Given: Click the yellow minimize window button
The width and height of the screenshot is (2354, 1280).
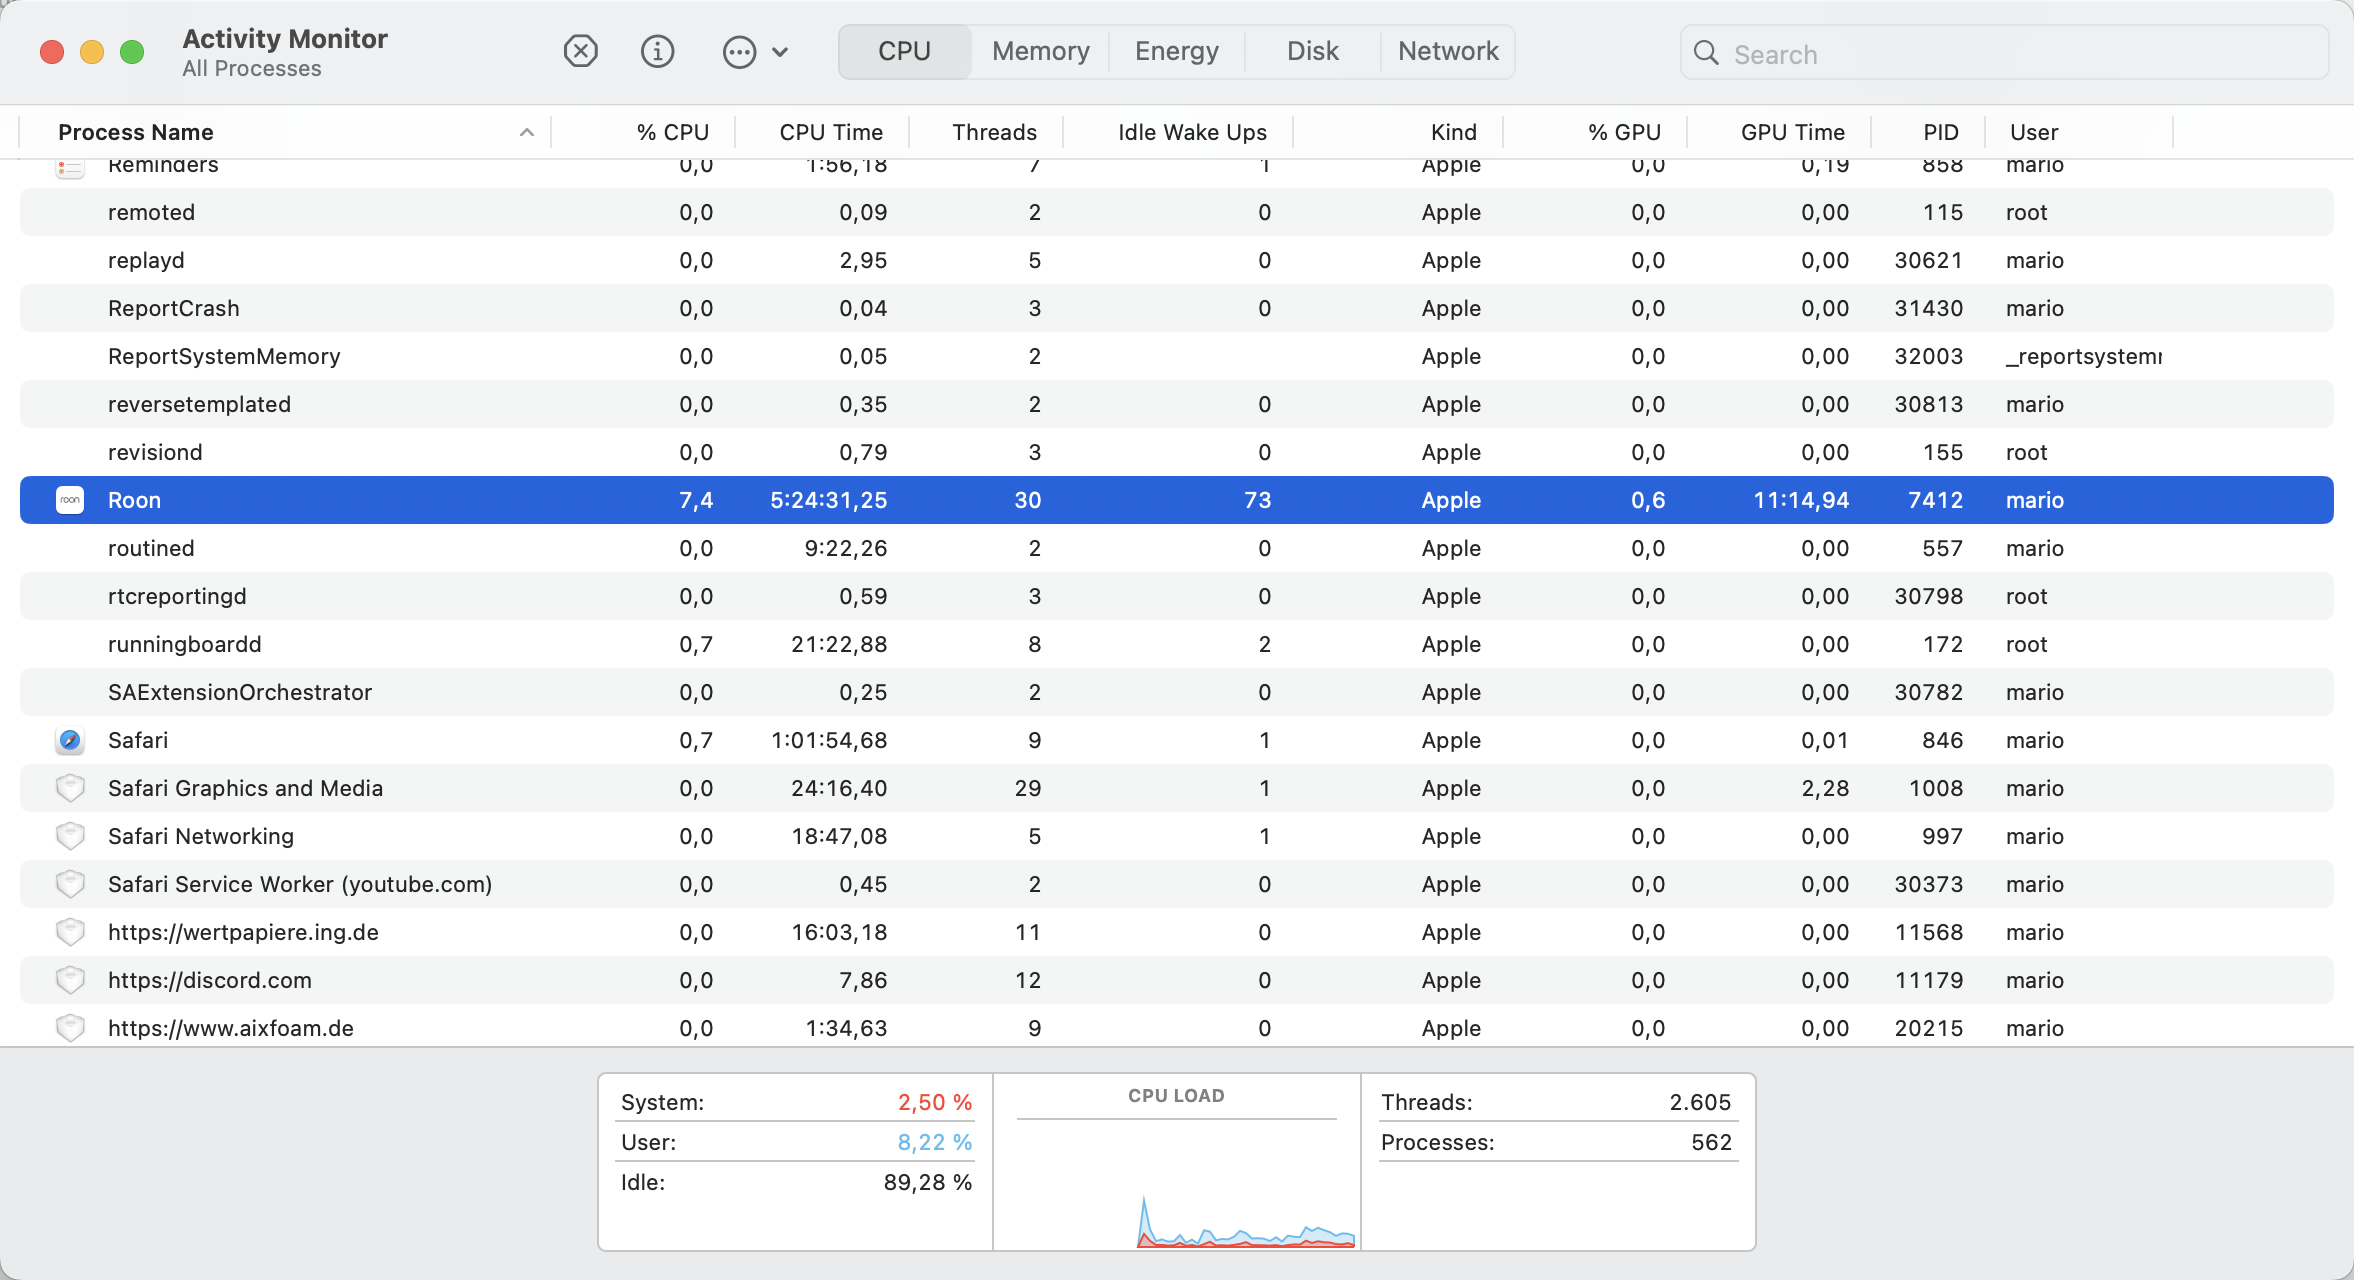Looking at the screenshot, I should (x=92, y=52).
